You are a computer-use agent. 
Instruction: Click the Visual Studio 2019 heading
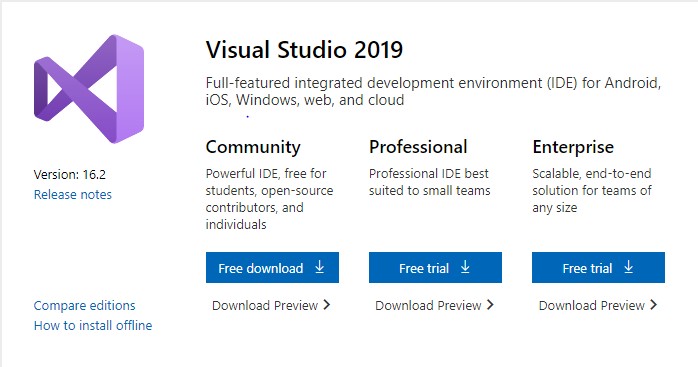[x=304, y=49]
